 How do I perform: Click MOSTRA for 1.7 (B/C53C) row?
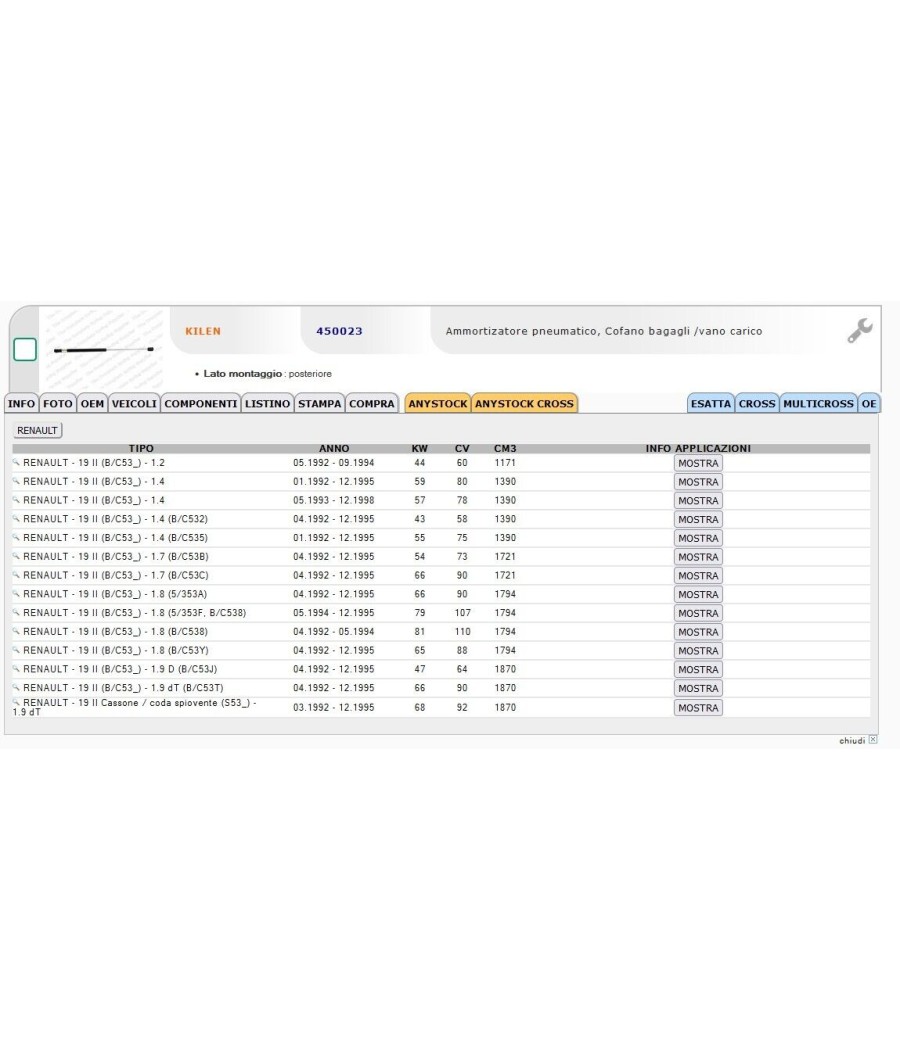tap(698, 576)
